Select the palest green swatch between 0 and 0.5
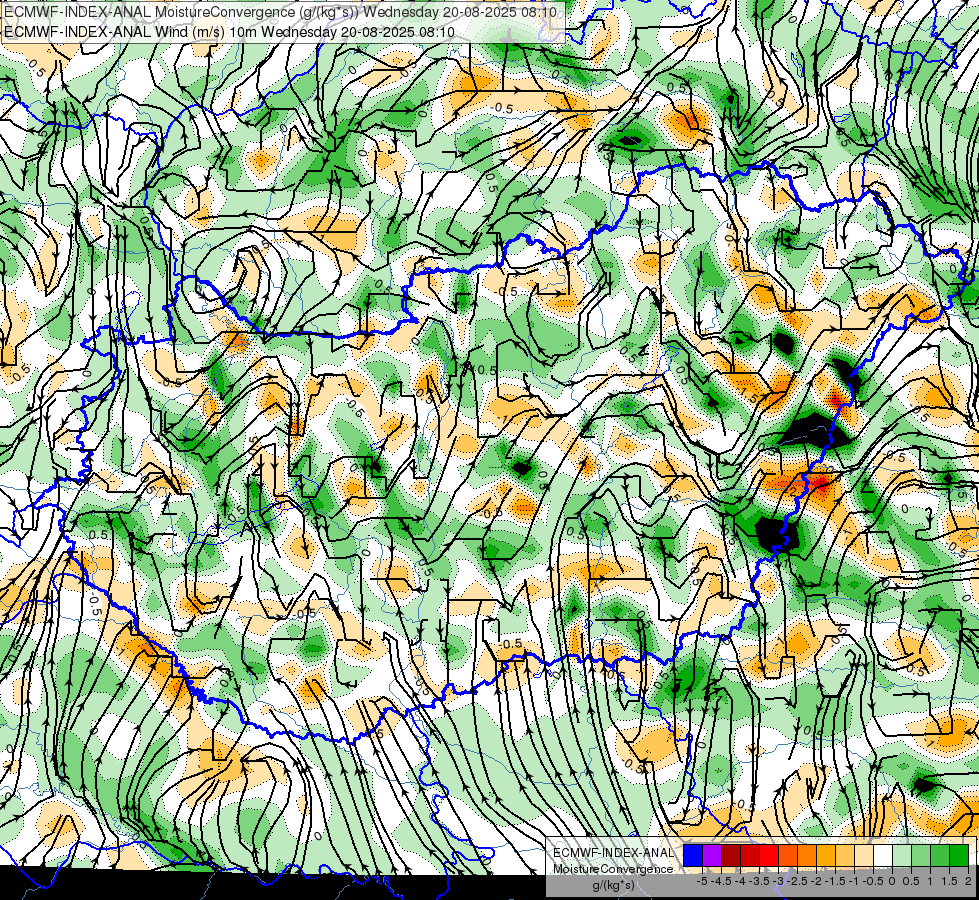 (x=902, y=855)
